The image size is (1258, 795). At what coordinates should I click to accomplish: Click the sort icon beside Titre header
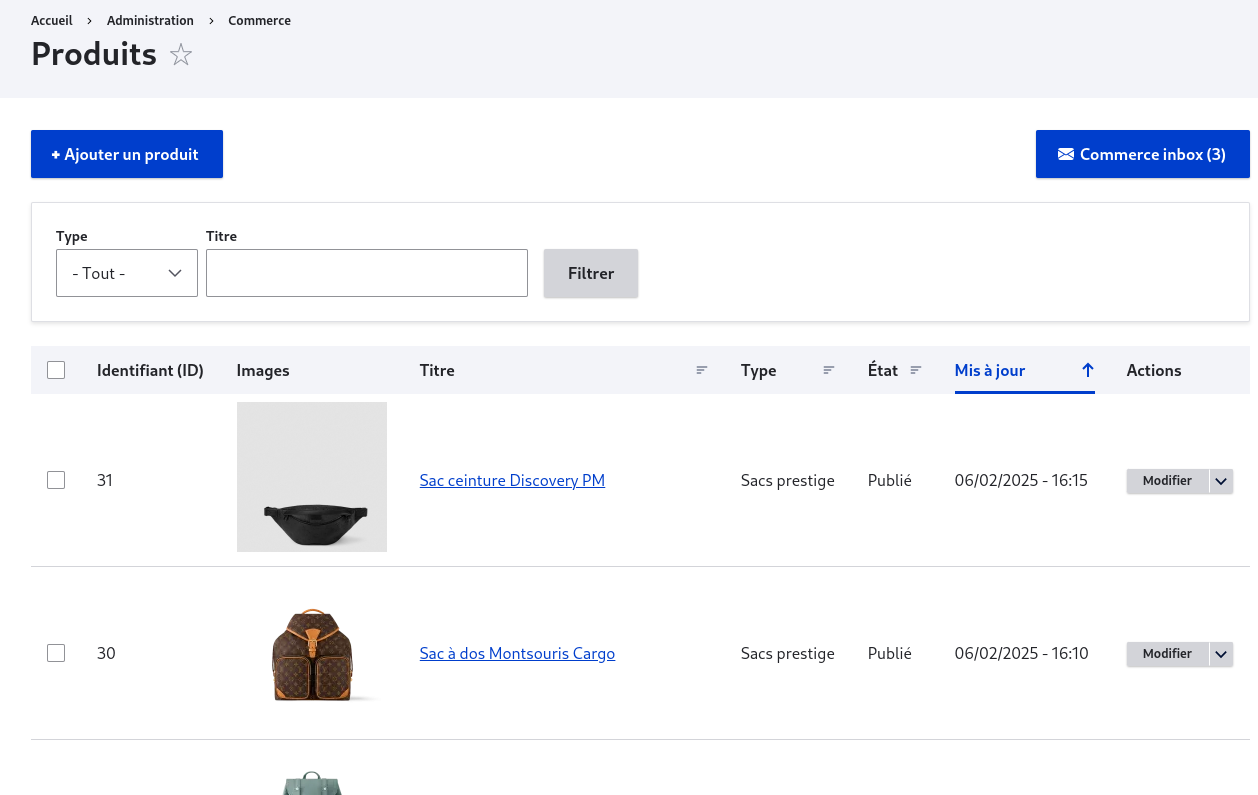(x=702, y=370)
